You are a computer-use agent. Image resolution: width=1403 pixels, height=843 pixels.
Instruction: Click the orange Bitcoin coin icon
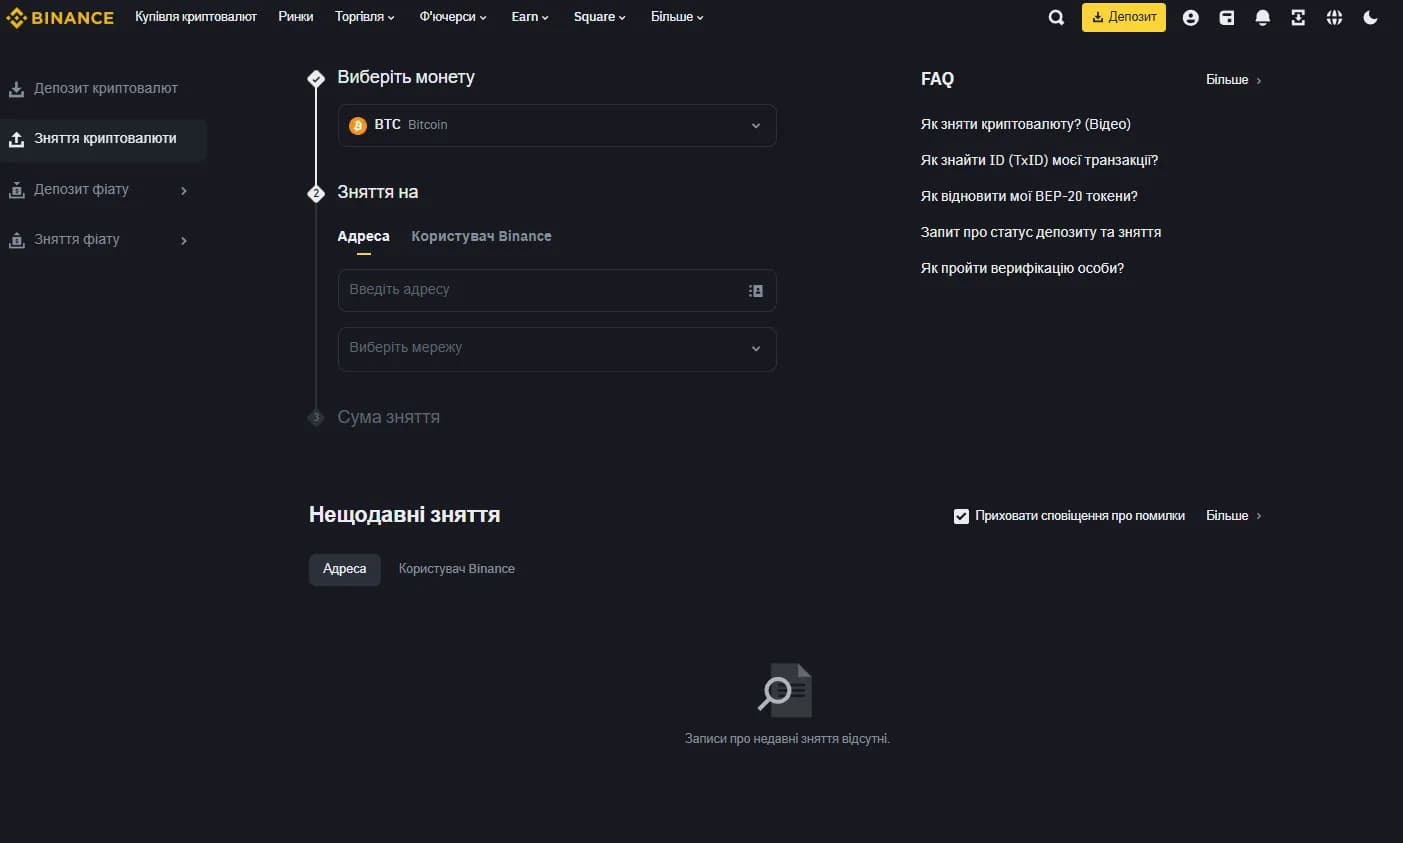pos(357,126)
